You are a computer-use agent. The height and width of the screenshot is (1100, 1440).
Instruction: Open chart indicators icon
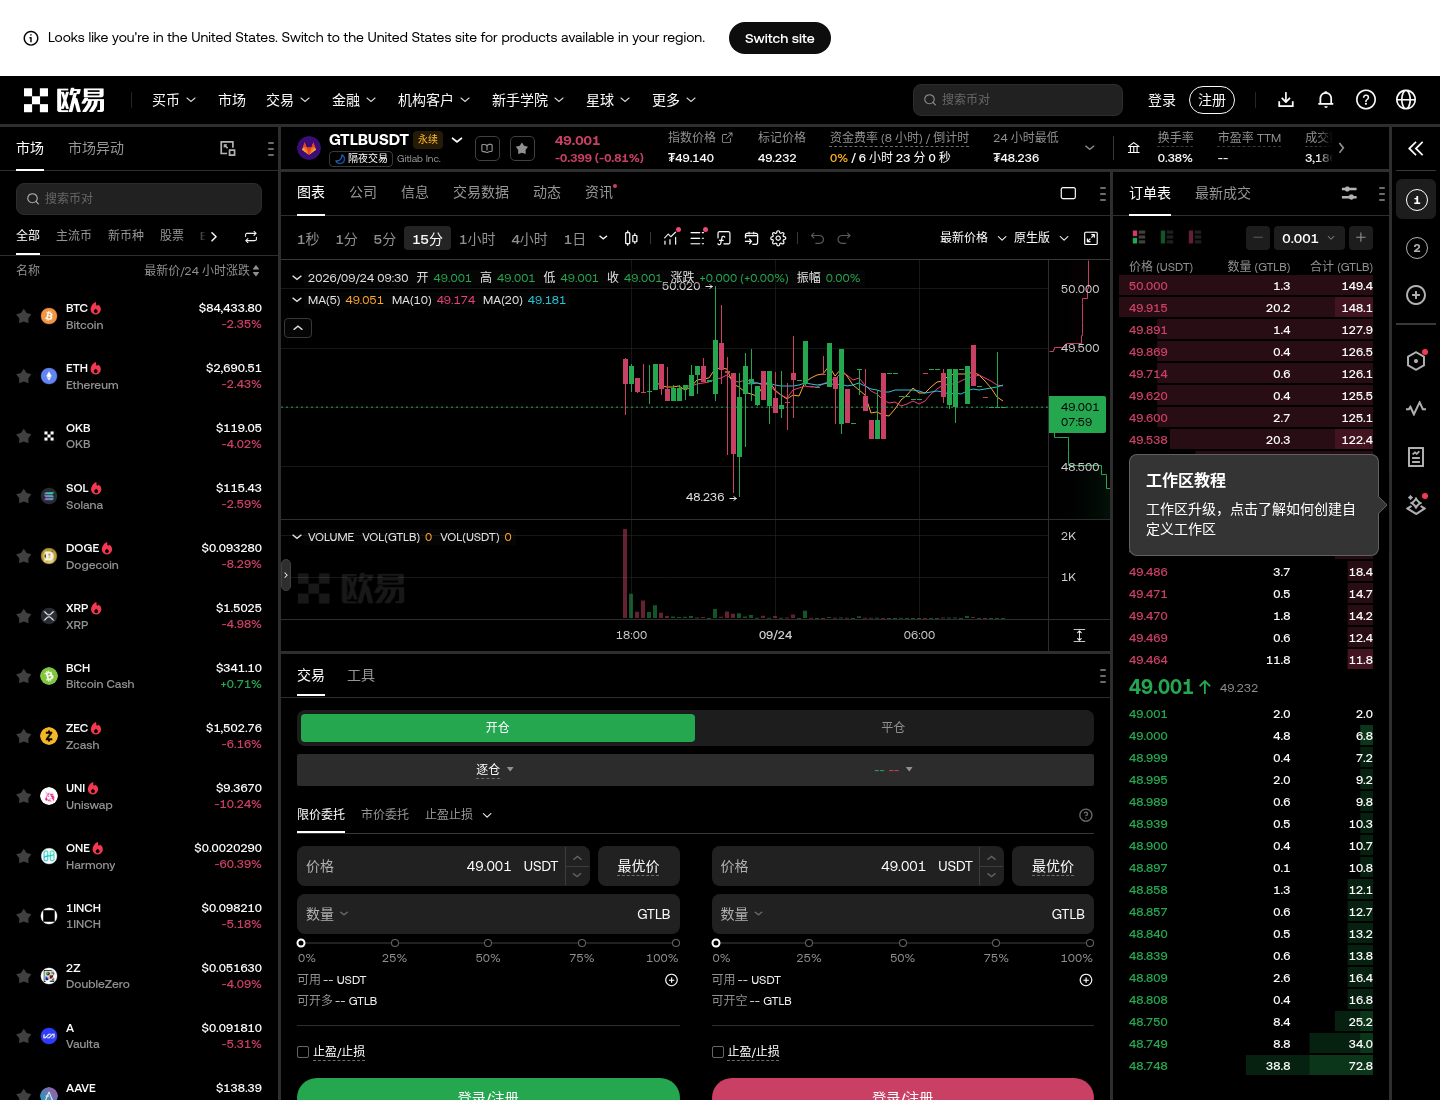[671, 238]
